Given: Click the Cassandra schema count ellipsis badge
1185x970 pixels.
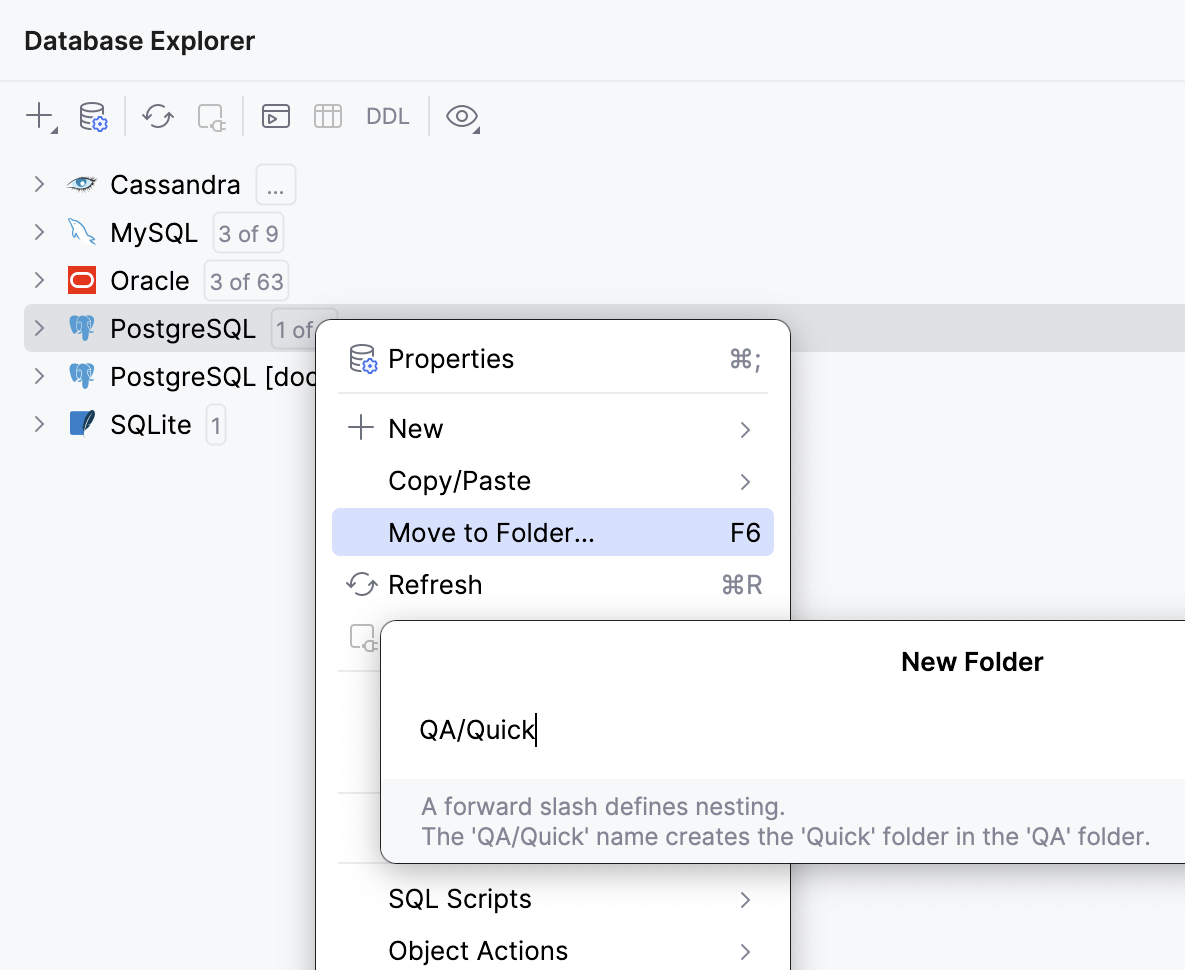Looking at the screenshot, I should (276, 185).
